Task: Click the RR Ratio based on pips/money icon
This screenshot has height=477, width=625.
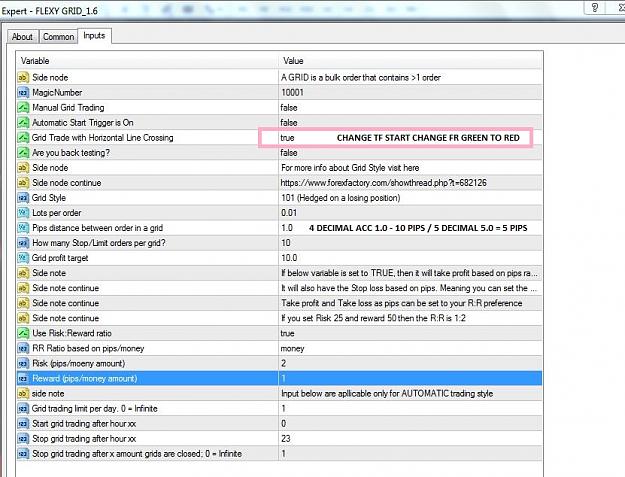Action: 23,348
